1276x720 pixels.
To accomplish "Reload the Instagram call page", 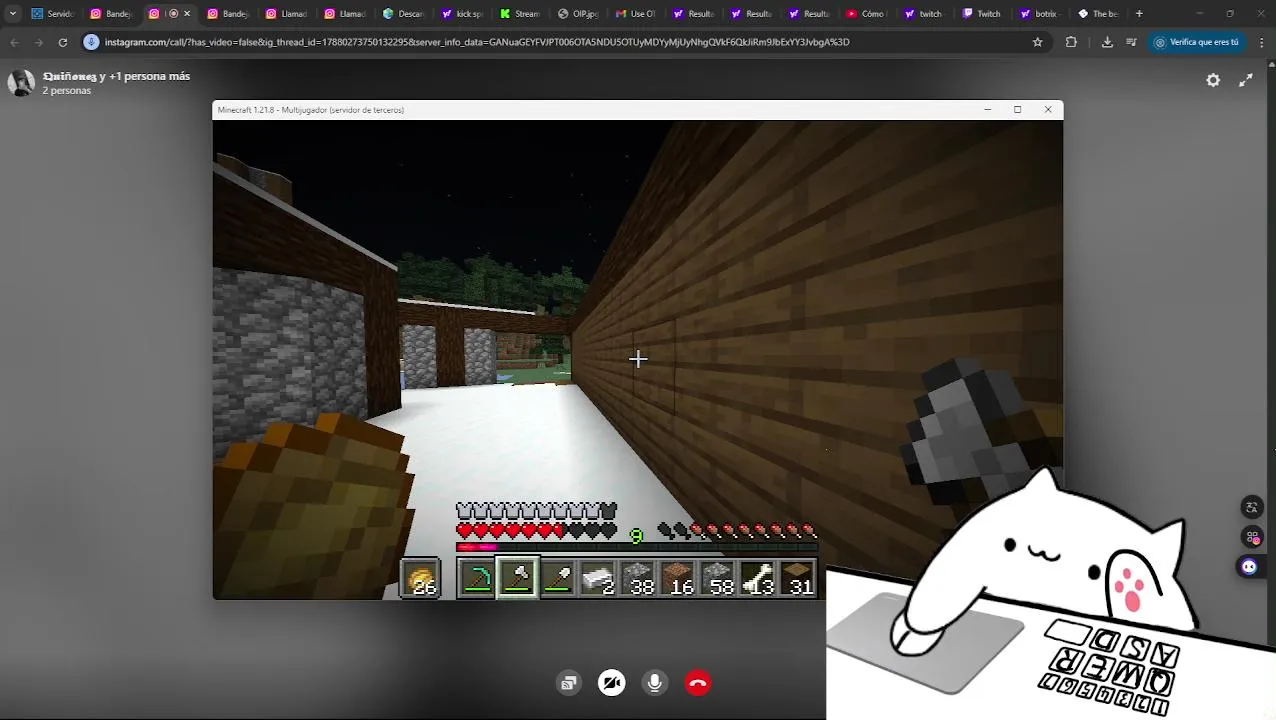I will [62, 42].
